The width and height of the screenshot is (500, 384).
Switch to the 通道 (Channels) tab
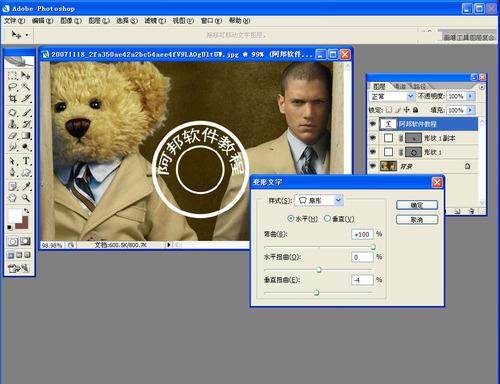point(399,86)
